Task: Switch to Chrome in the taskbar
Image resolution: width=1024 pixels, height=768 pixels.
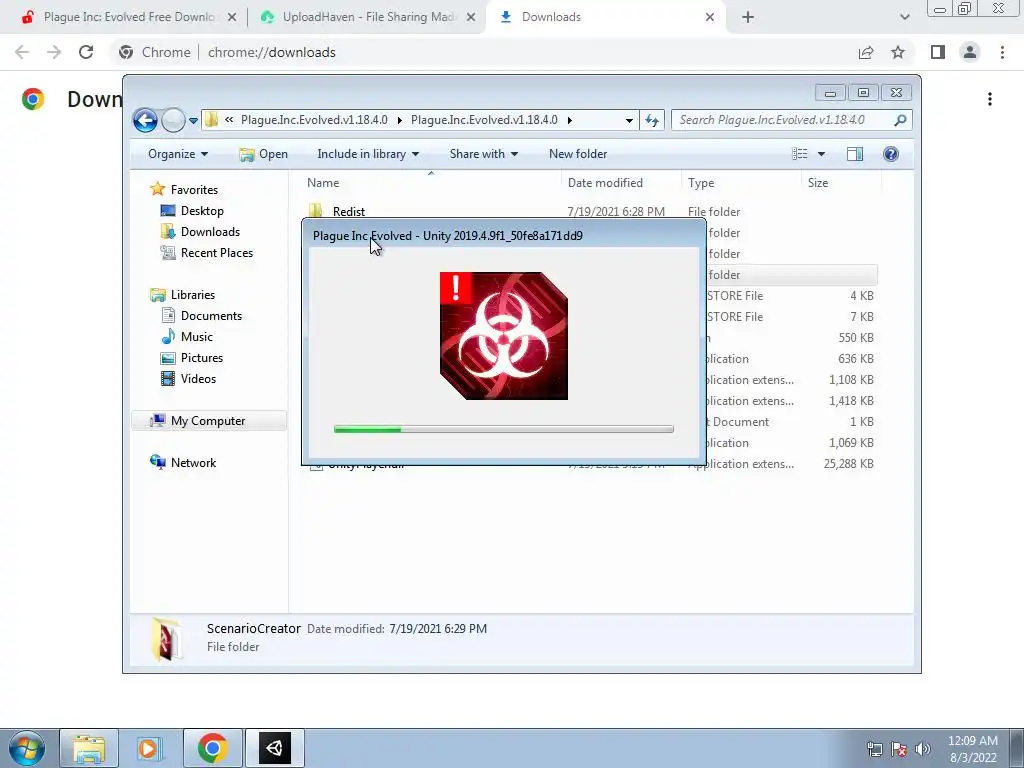Action: pyautogui.click(x=212, y=748)
